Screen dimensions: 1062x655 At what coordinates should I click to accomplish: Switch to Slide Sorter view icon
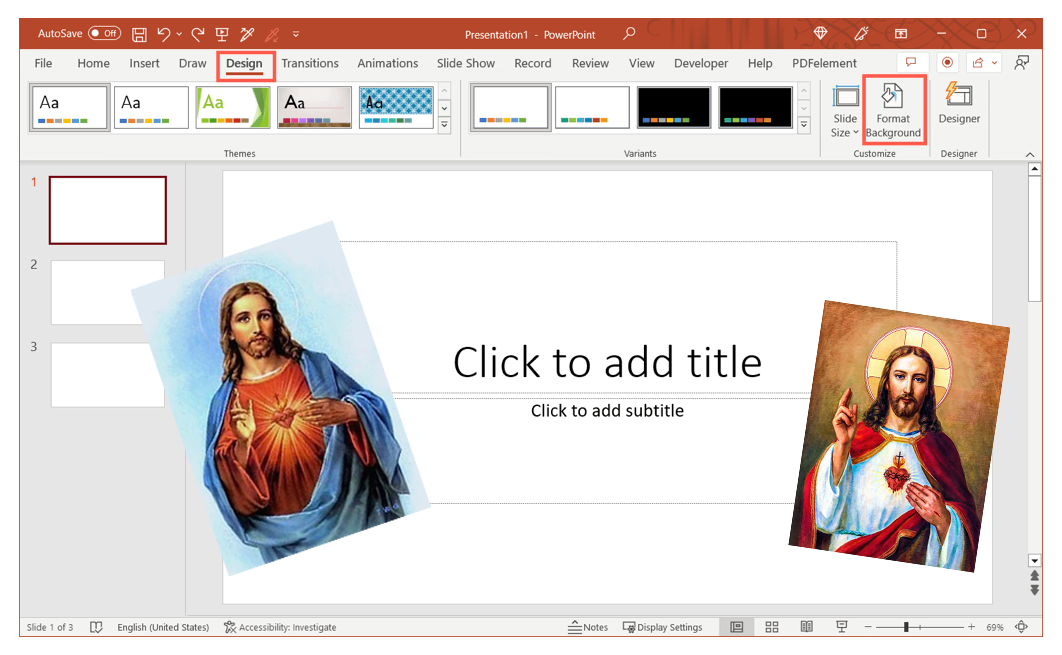pos(771,627)
